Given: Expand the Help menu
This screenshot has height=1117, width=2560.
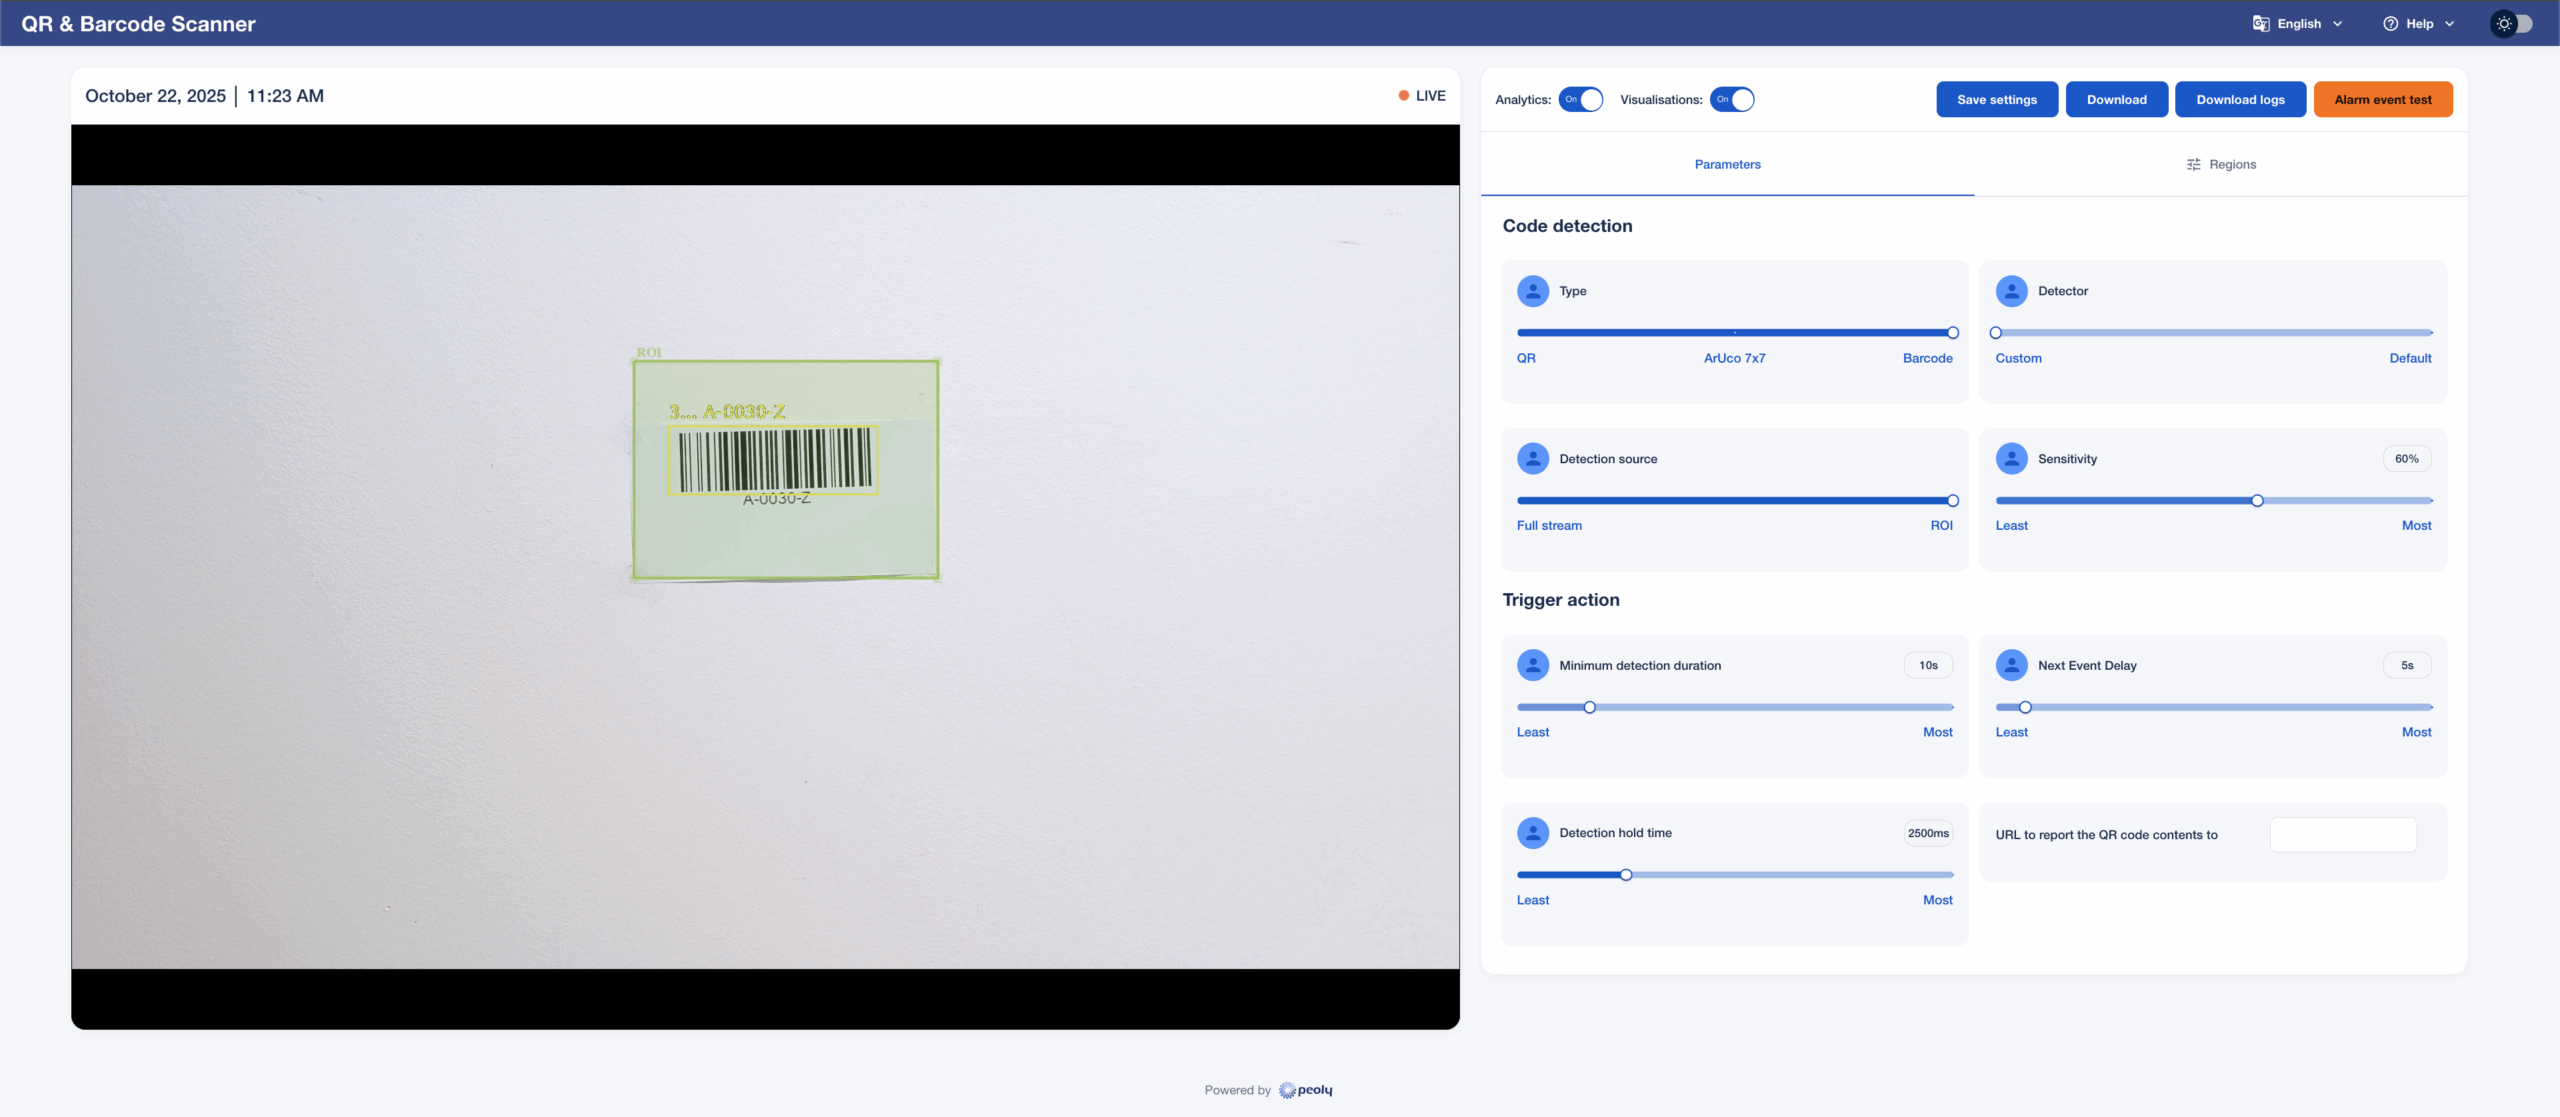Looking at the screenshot, I should point(2419,23).
